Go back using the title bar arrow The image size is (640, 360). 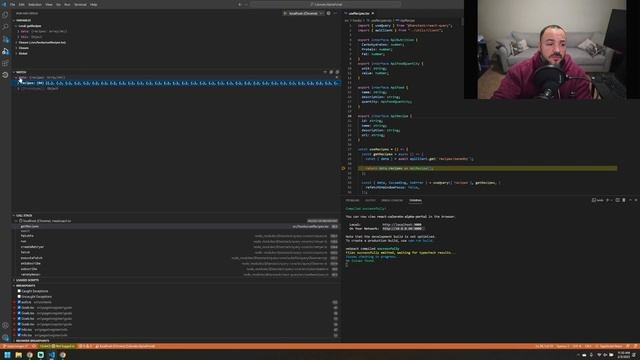pyautogui.click(x=240, y=4)
